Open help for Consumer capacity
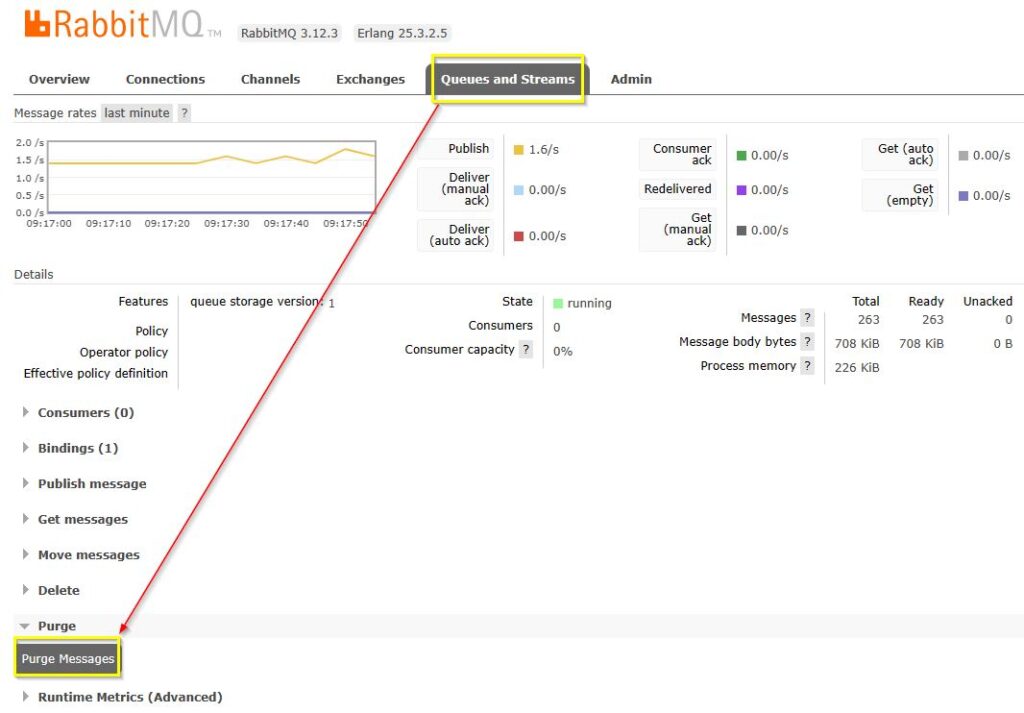1024x713 pixels. tap(526, 349)
